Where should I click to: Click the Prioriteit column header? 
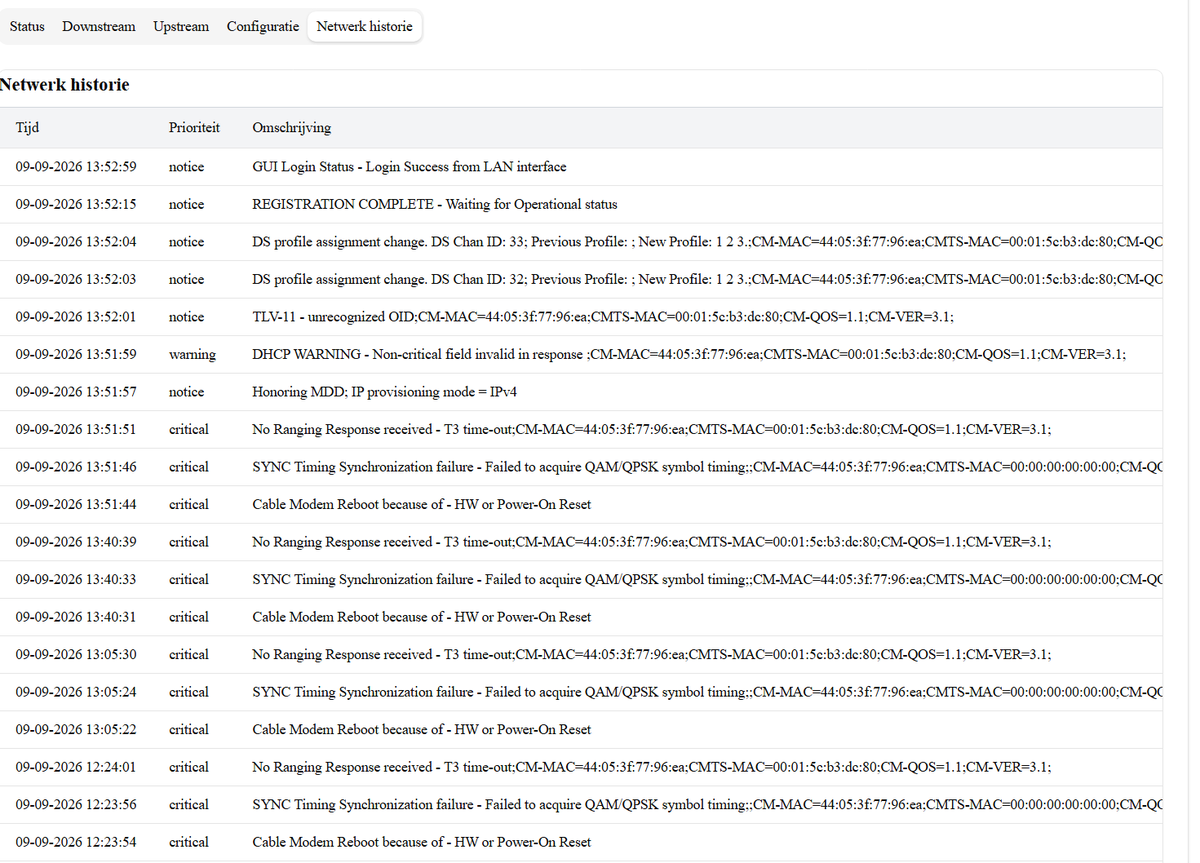pos(195,128)
